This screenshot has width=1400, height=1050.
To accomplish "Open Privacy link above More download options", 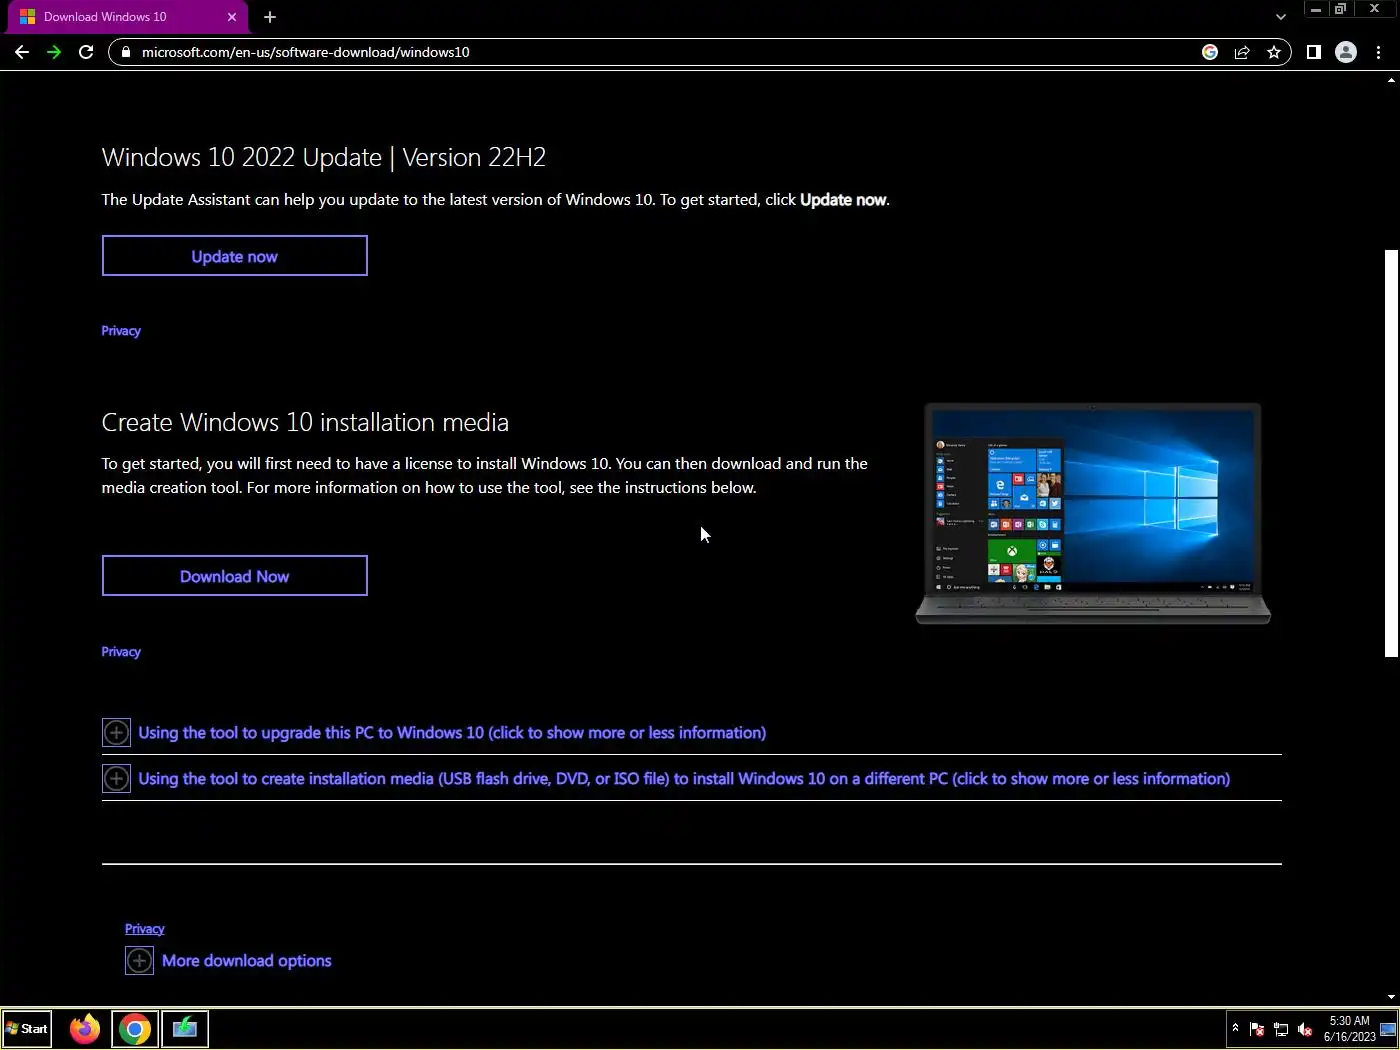I will (x=145, y=929).
